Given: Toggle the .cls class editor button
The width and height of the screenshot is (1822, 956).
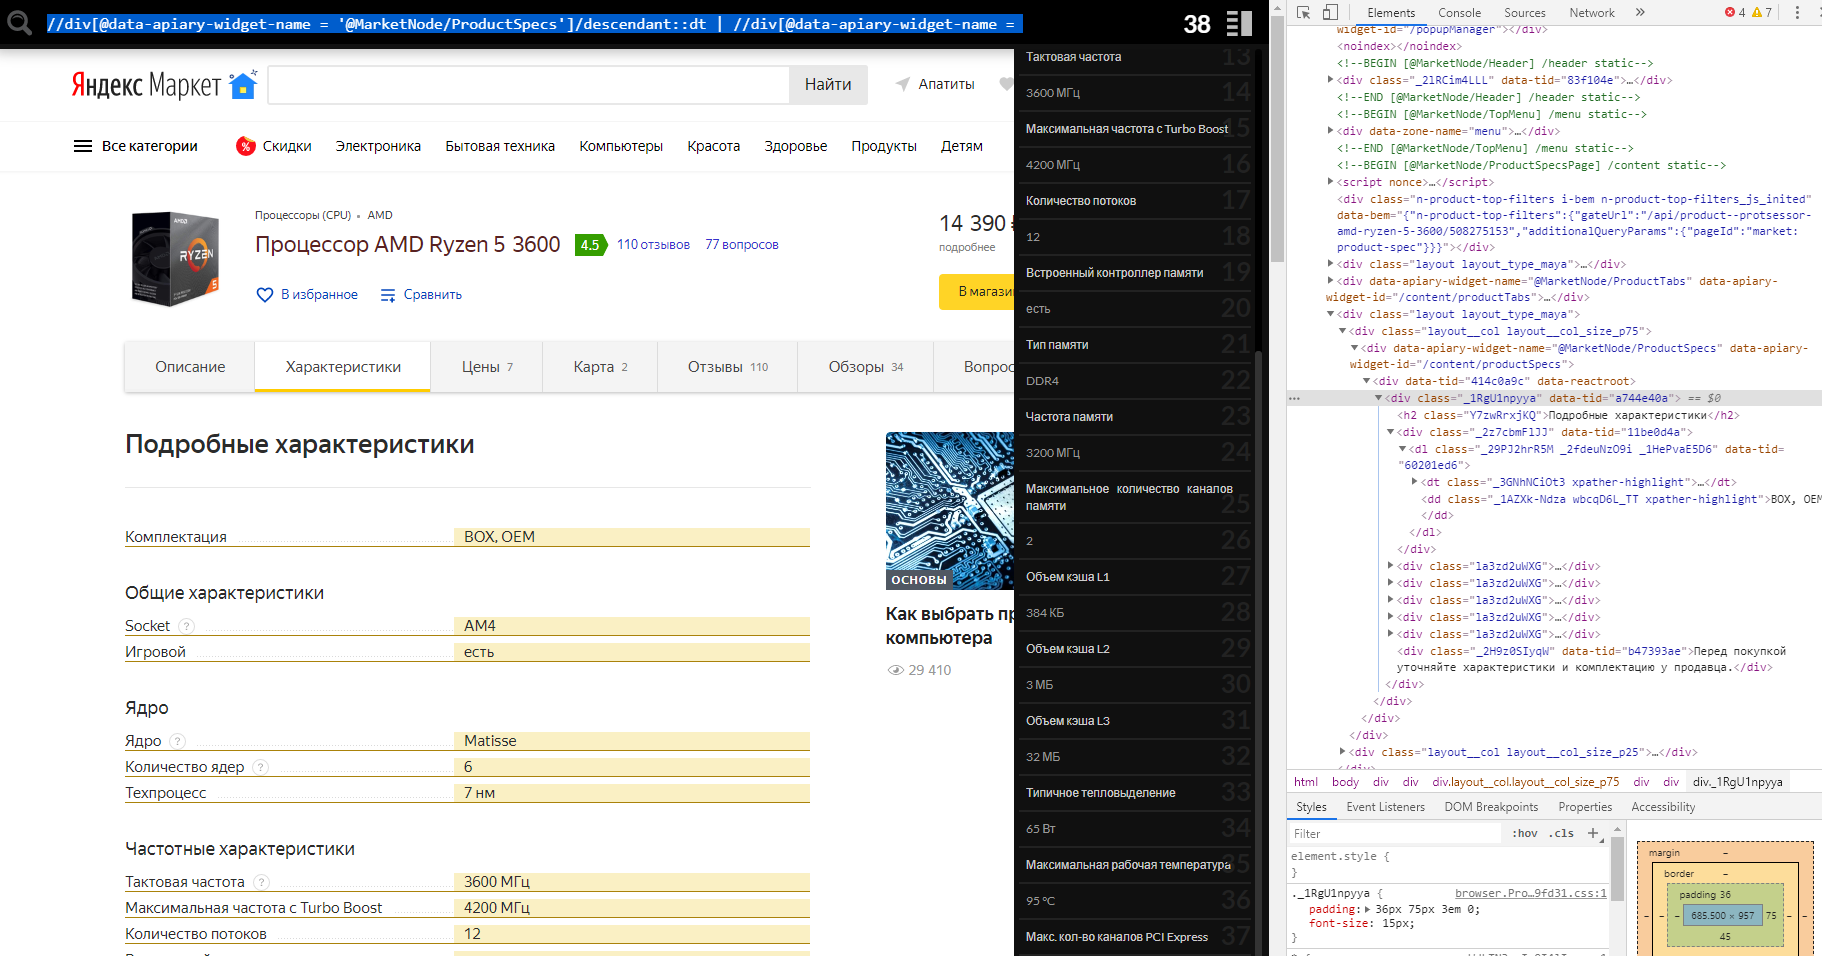Looking at the screenshot, I should point(1561,834).
